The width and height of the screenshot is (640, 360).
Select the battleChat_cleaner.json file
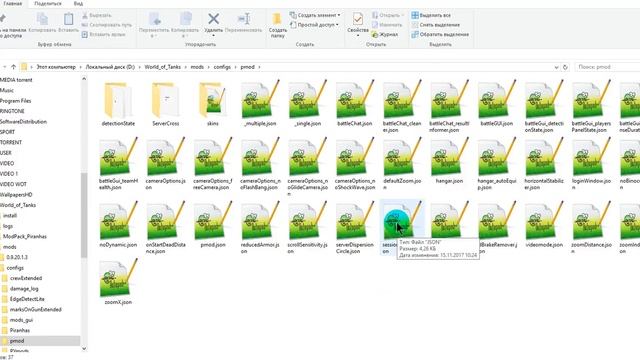[x=402, y=107]
